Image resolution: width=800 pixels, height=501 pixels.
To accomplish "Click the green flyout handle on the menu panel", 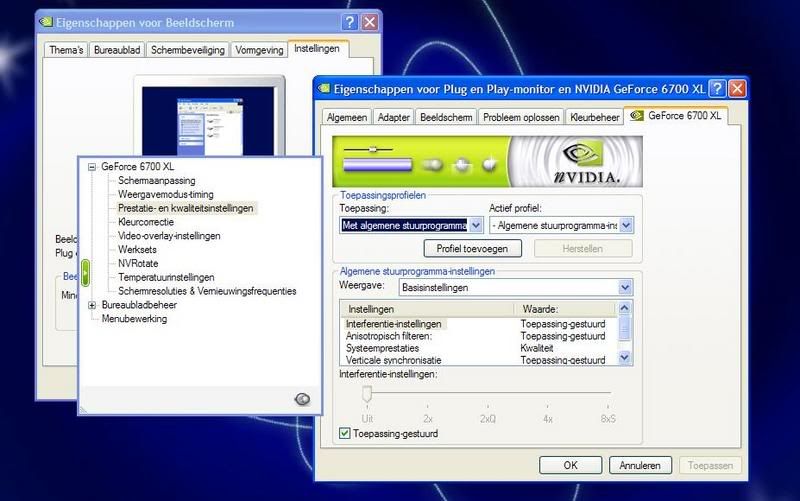I will point(85,272).
